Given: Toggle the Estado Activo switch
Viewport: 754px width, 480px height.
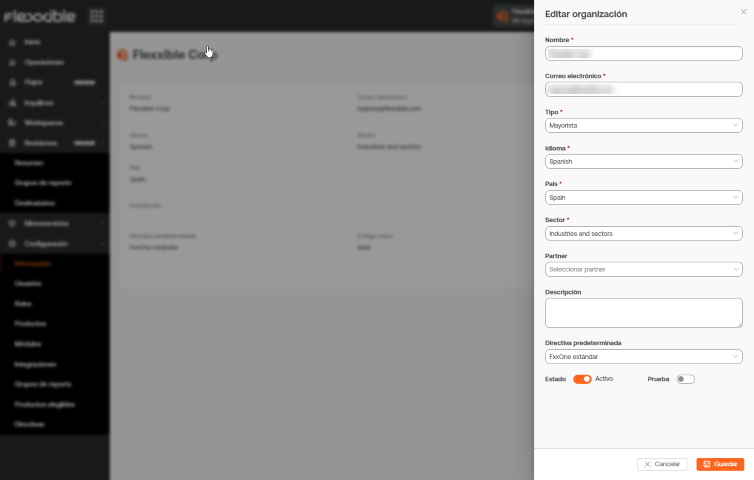Looking at the screenshot, I should pyautogui.click(x=582, y=379).
